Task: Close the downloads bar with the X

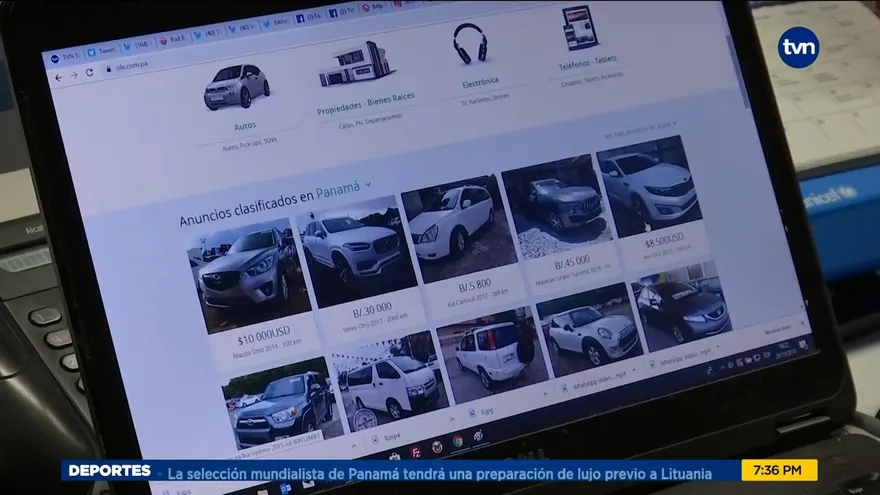Action: pos(803,323)
